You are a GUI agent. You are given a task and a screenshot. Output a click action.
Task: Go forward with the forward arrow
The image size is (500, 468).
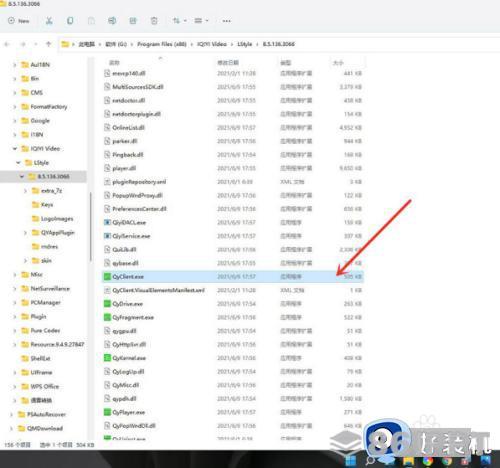coord(23,44)
